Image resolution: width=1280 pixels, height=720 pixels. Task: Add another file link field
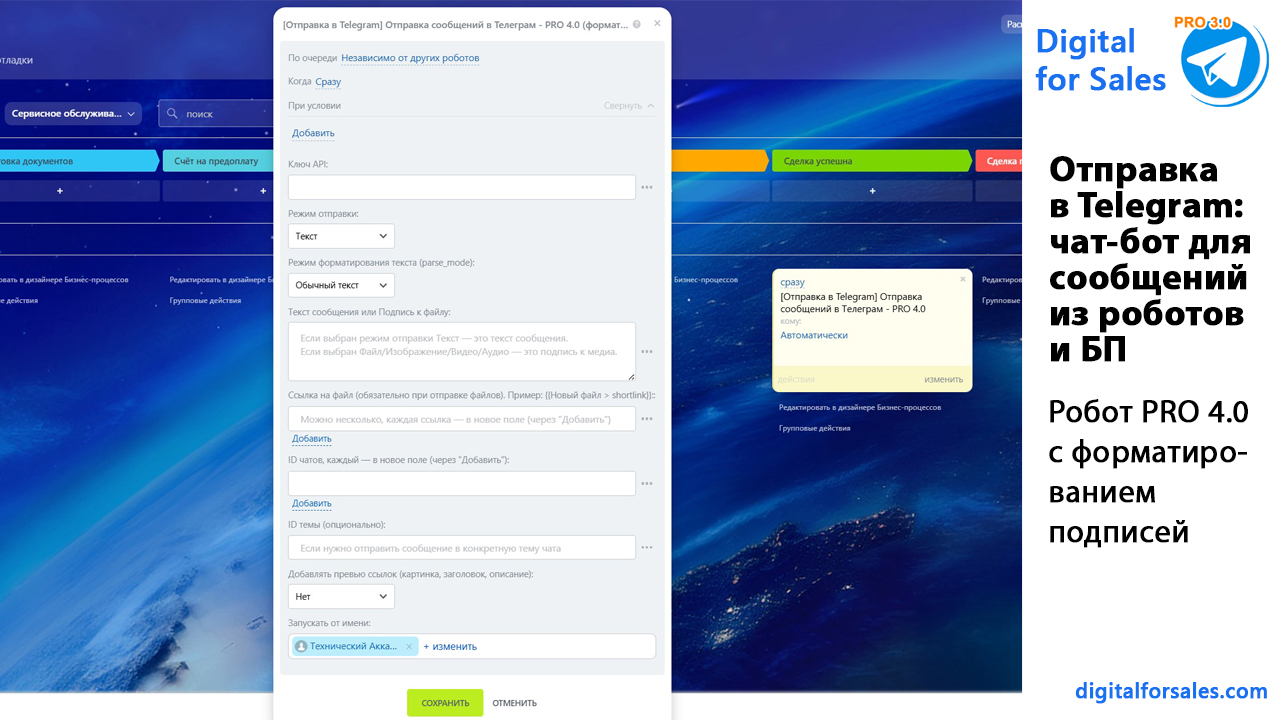click(x=312, y=439)
